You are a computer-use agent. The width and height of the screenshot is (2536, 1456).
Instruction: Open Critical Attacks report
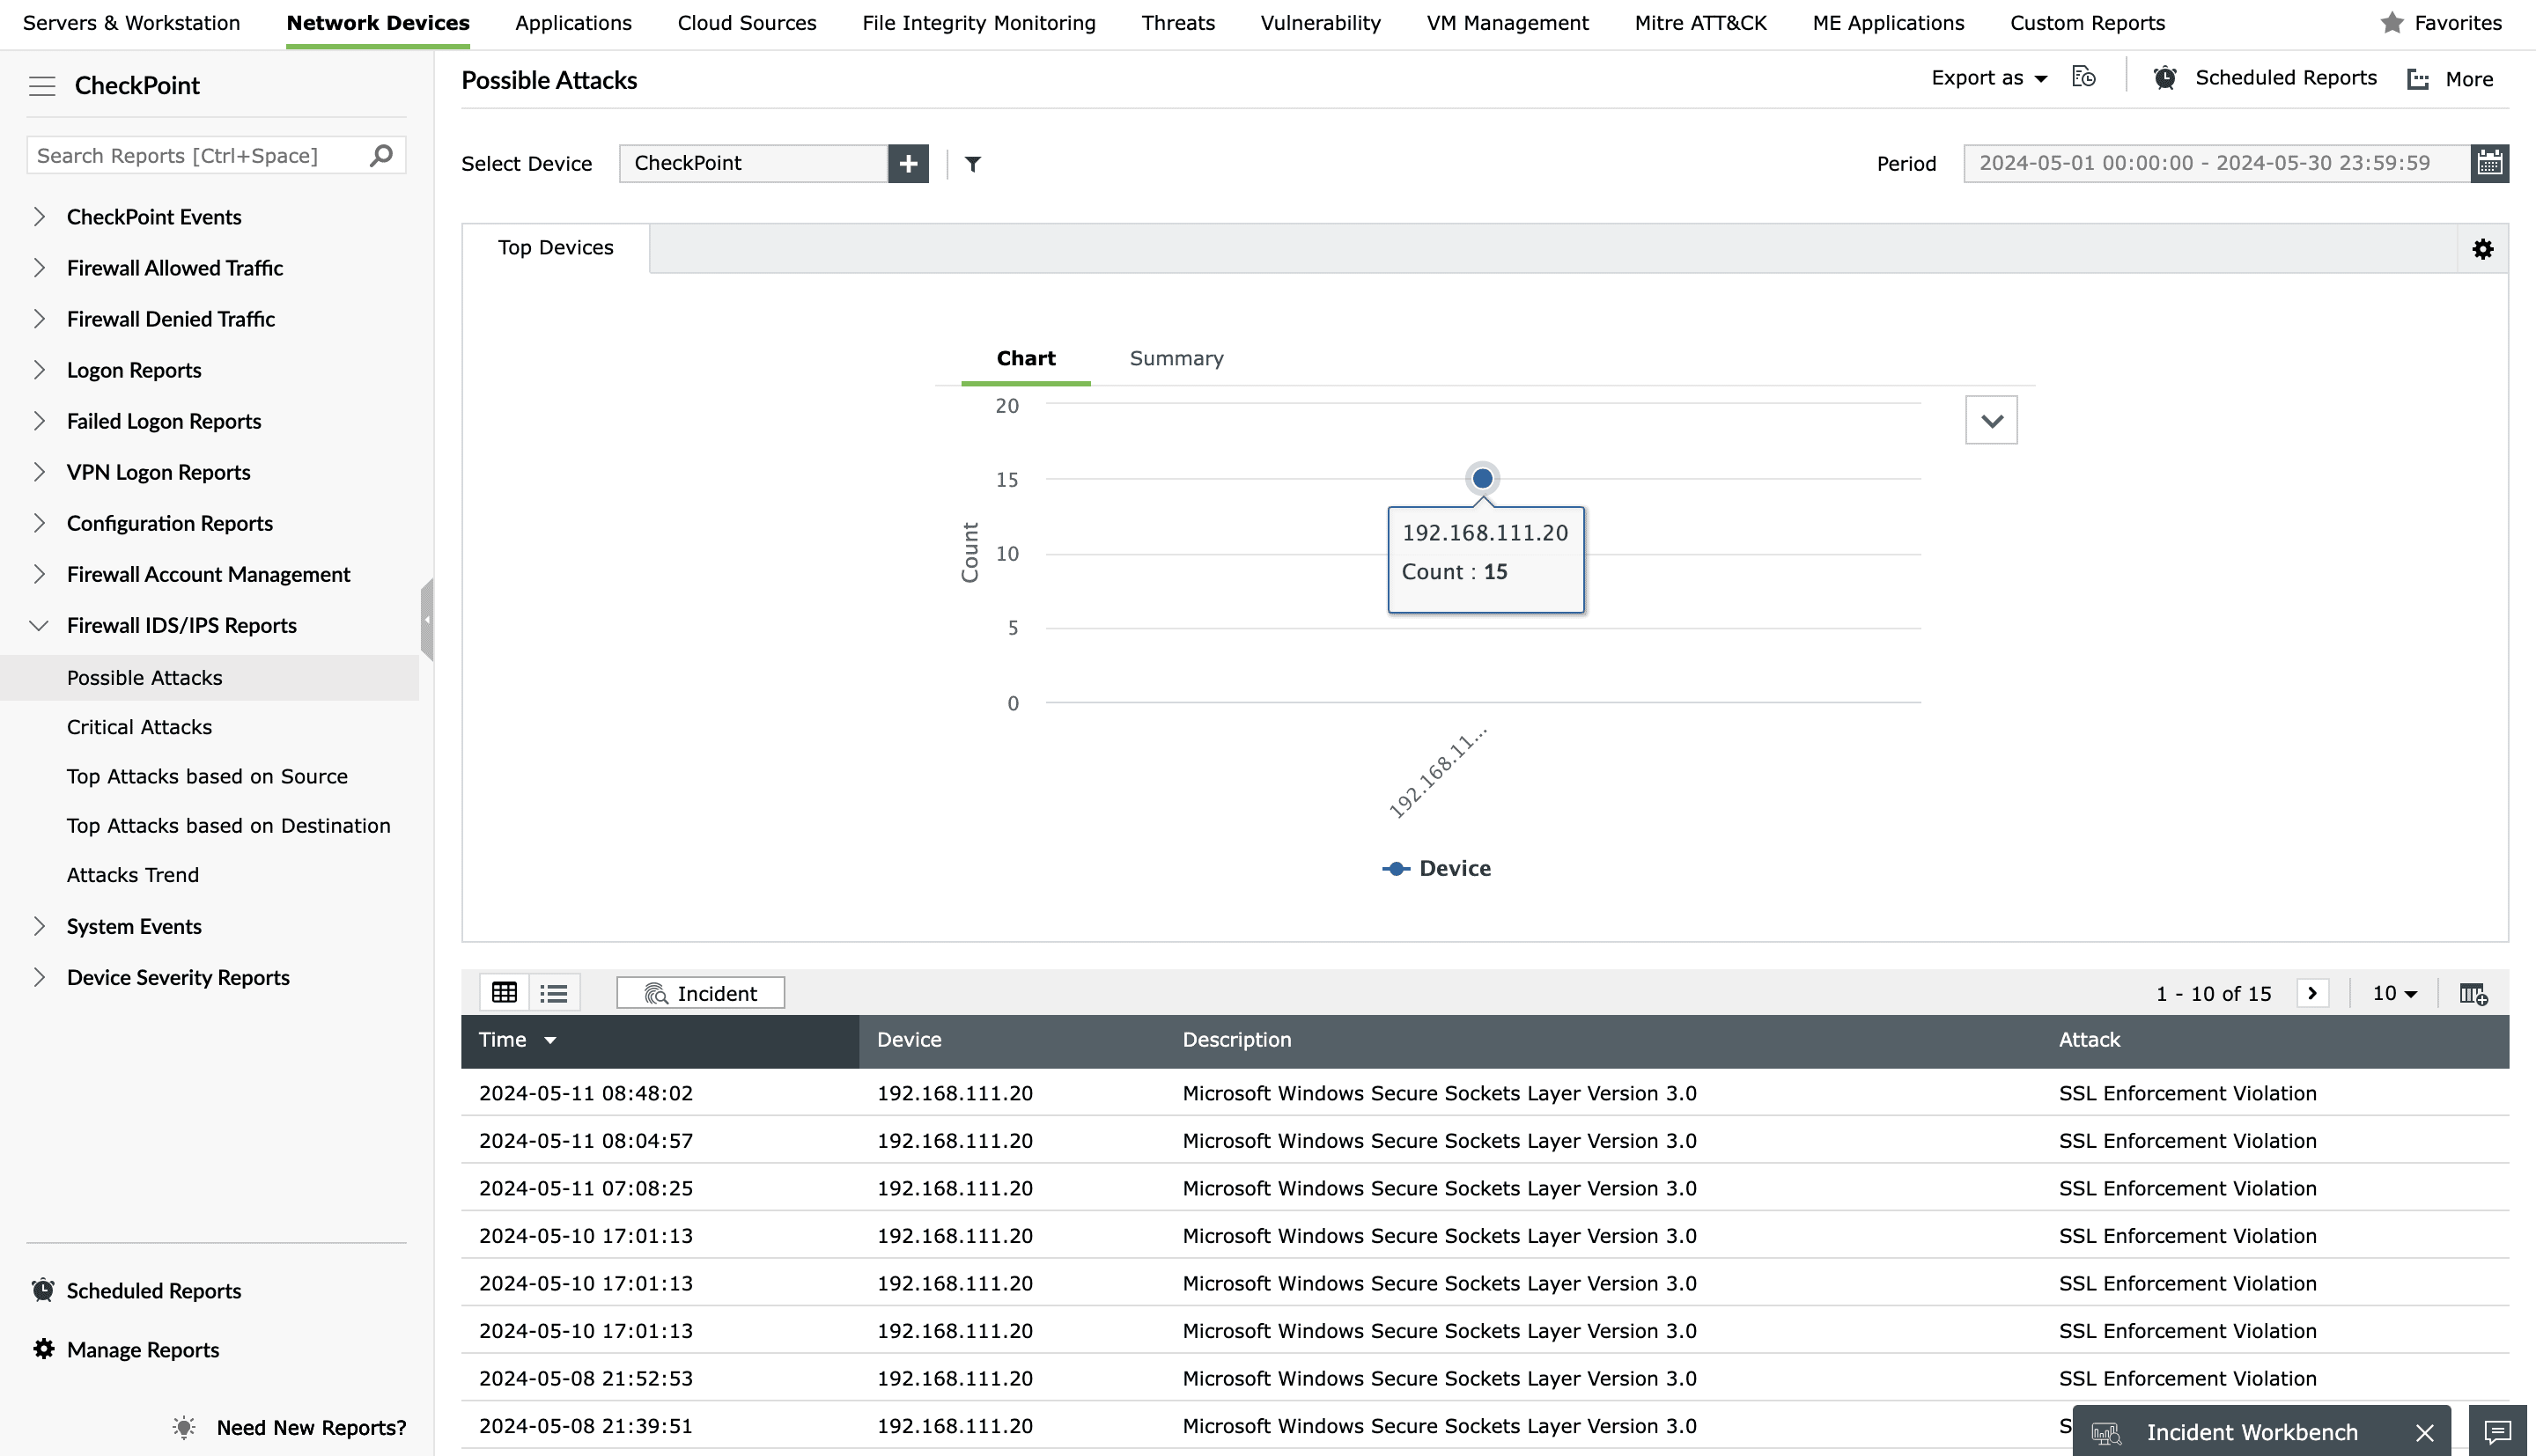pos(139,727)
